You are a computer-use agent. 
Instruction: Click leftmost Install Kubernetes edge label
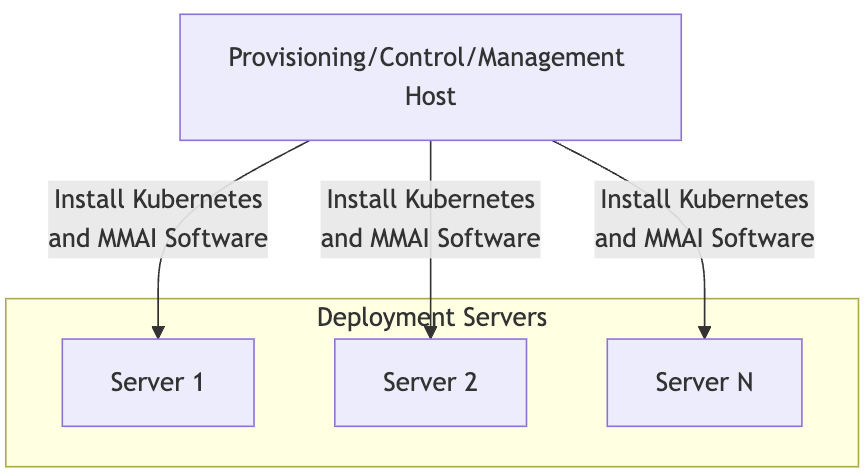click(x=158, y=219)
